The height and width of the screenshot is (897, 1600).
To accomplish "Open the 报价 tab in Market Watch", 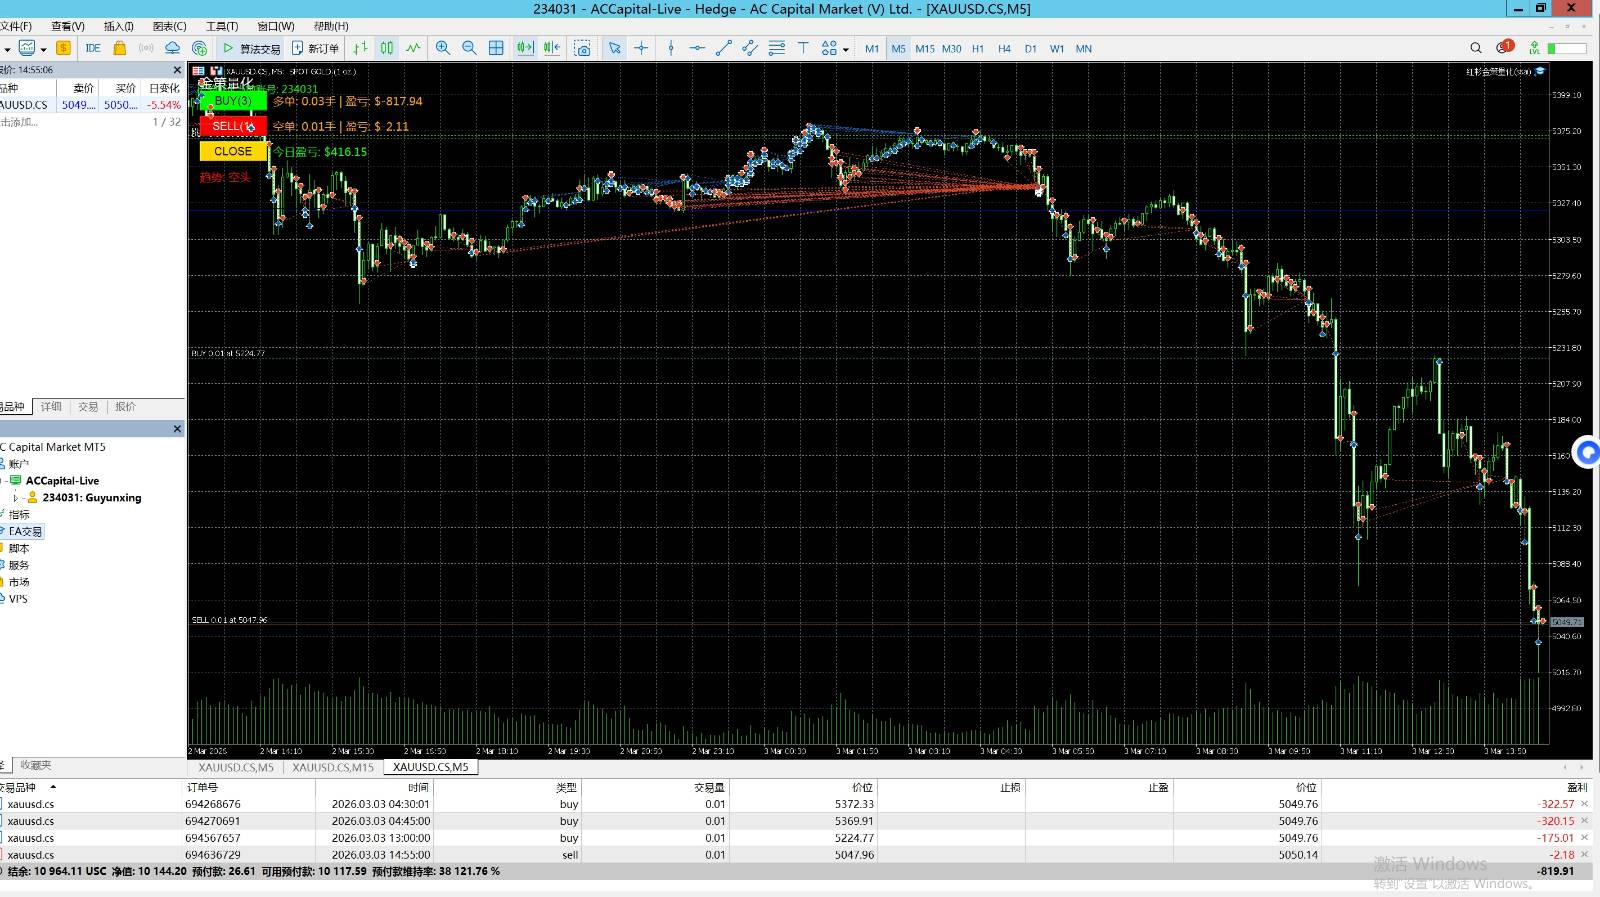I will click(125, 407).
